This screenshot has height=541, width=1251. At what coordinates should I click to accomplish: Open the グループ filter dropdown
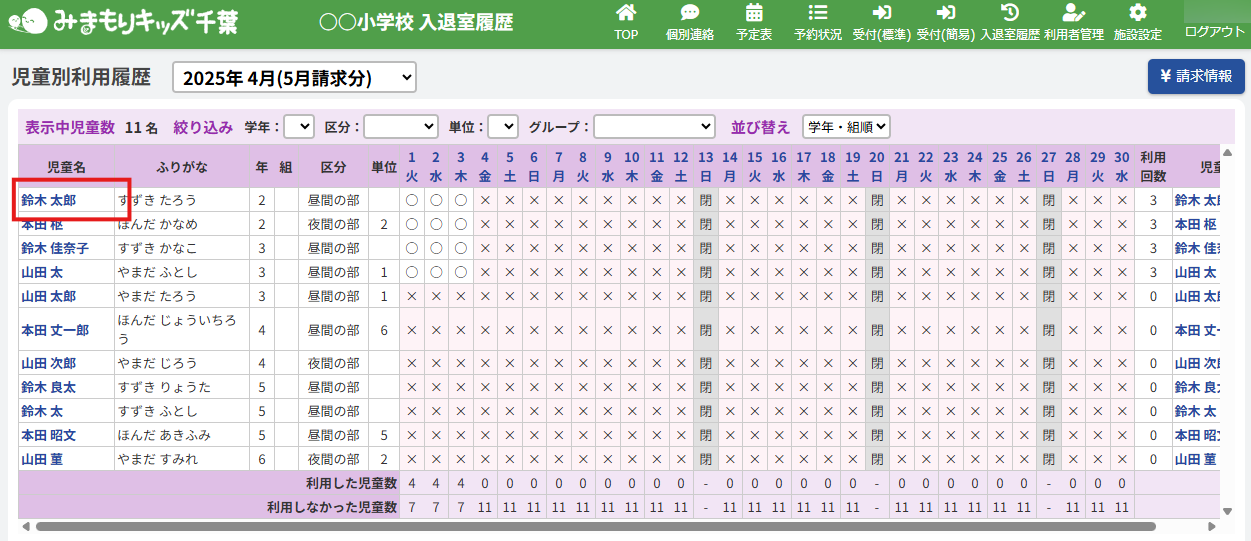[x=654, y=127]
